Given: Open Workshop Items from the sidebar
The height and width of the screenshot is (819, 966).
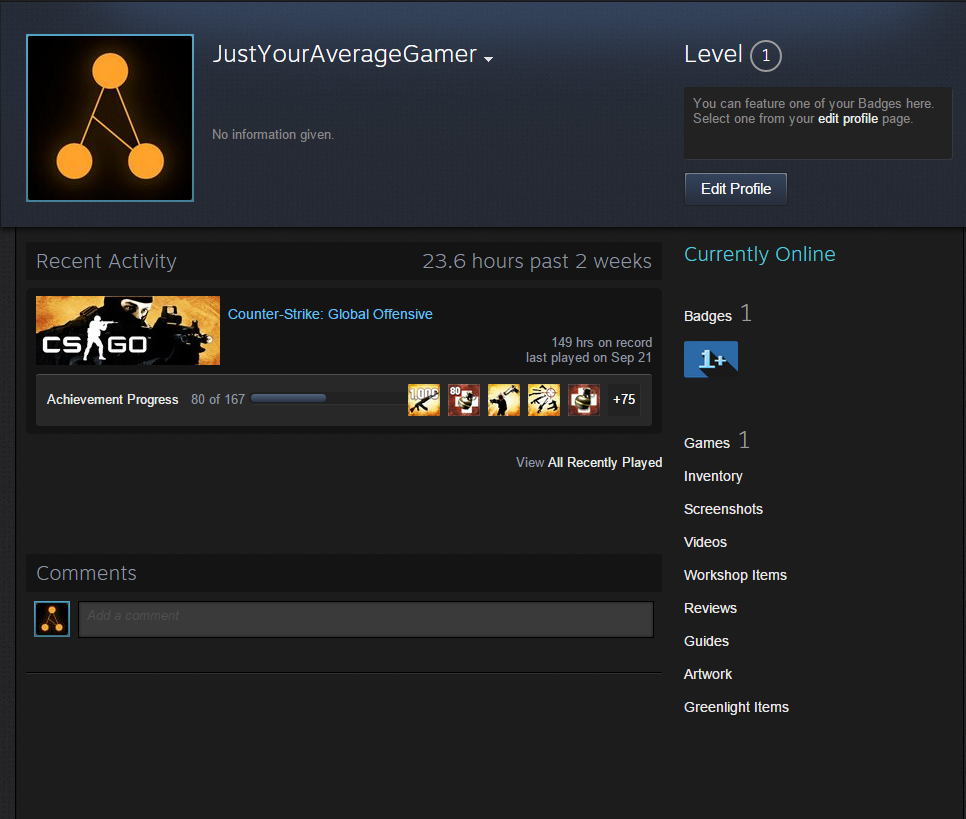Looking at the screenshot, I should (736, 575).
